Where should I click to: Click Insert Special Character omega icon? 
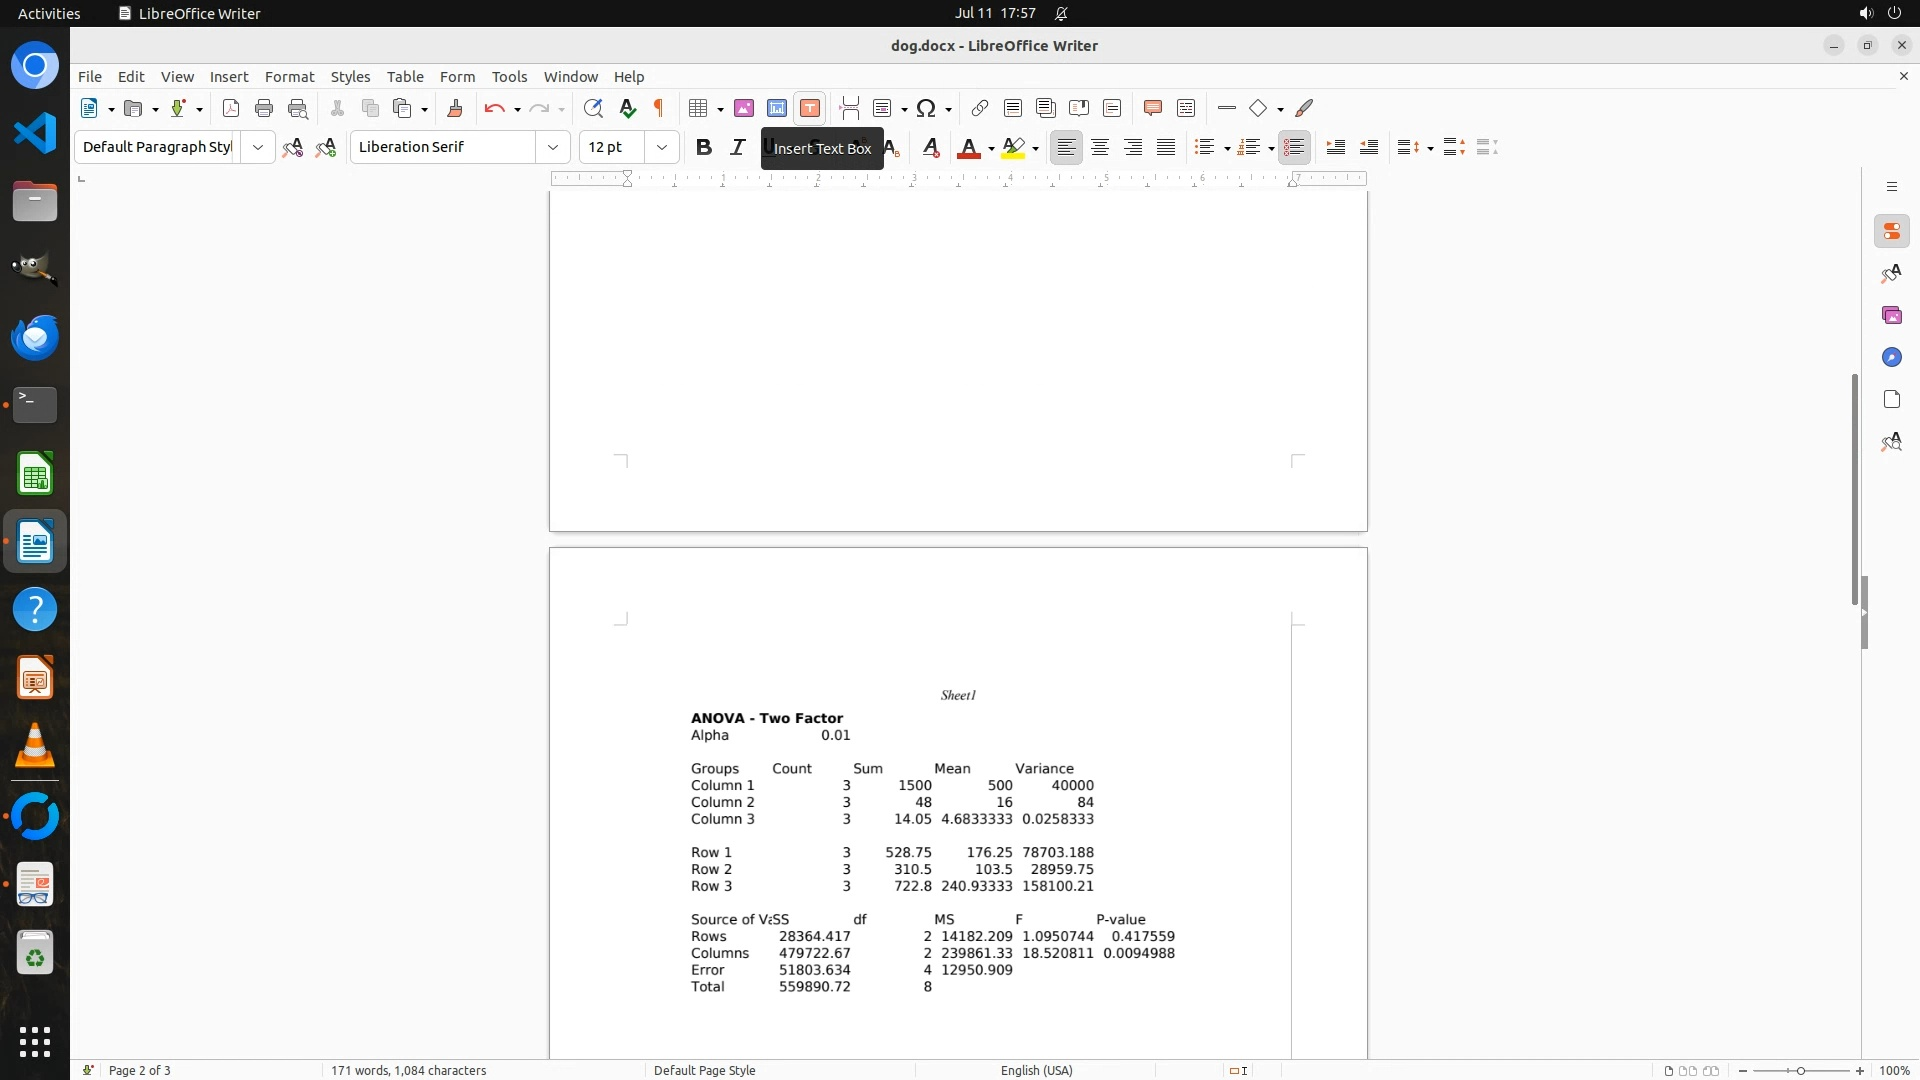tap(926, 108)
